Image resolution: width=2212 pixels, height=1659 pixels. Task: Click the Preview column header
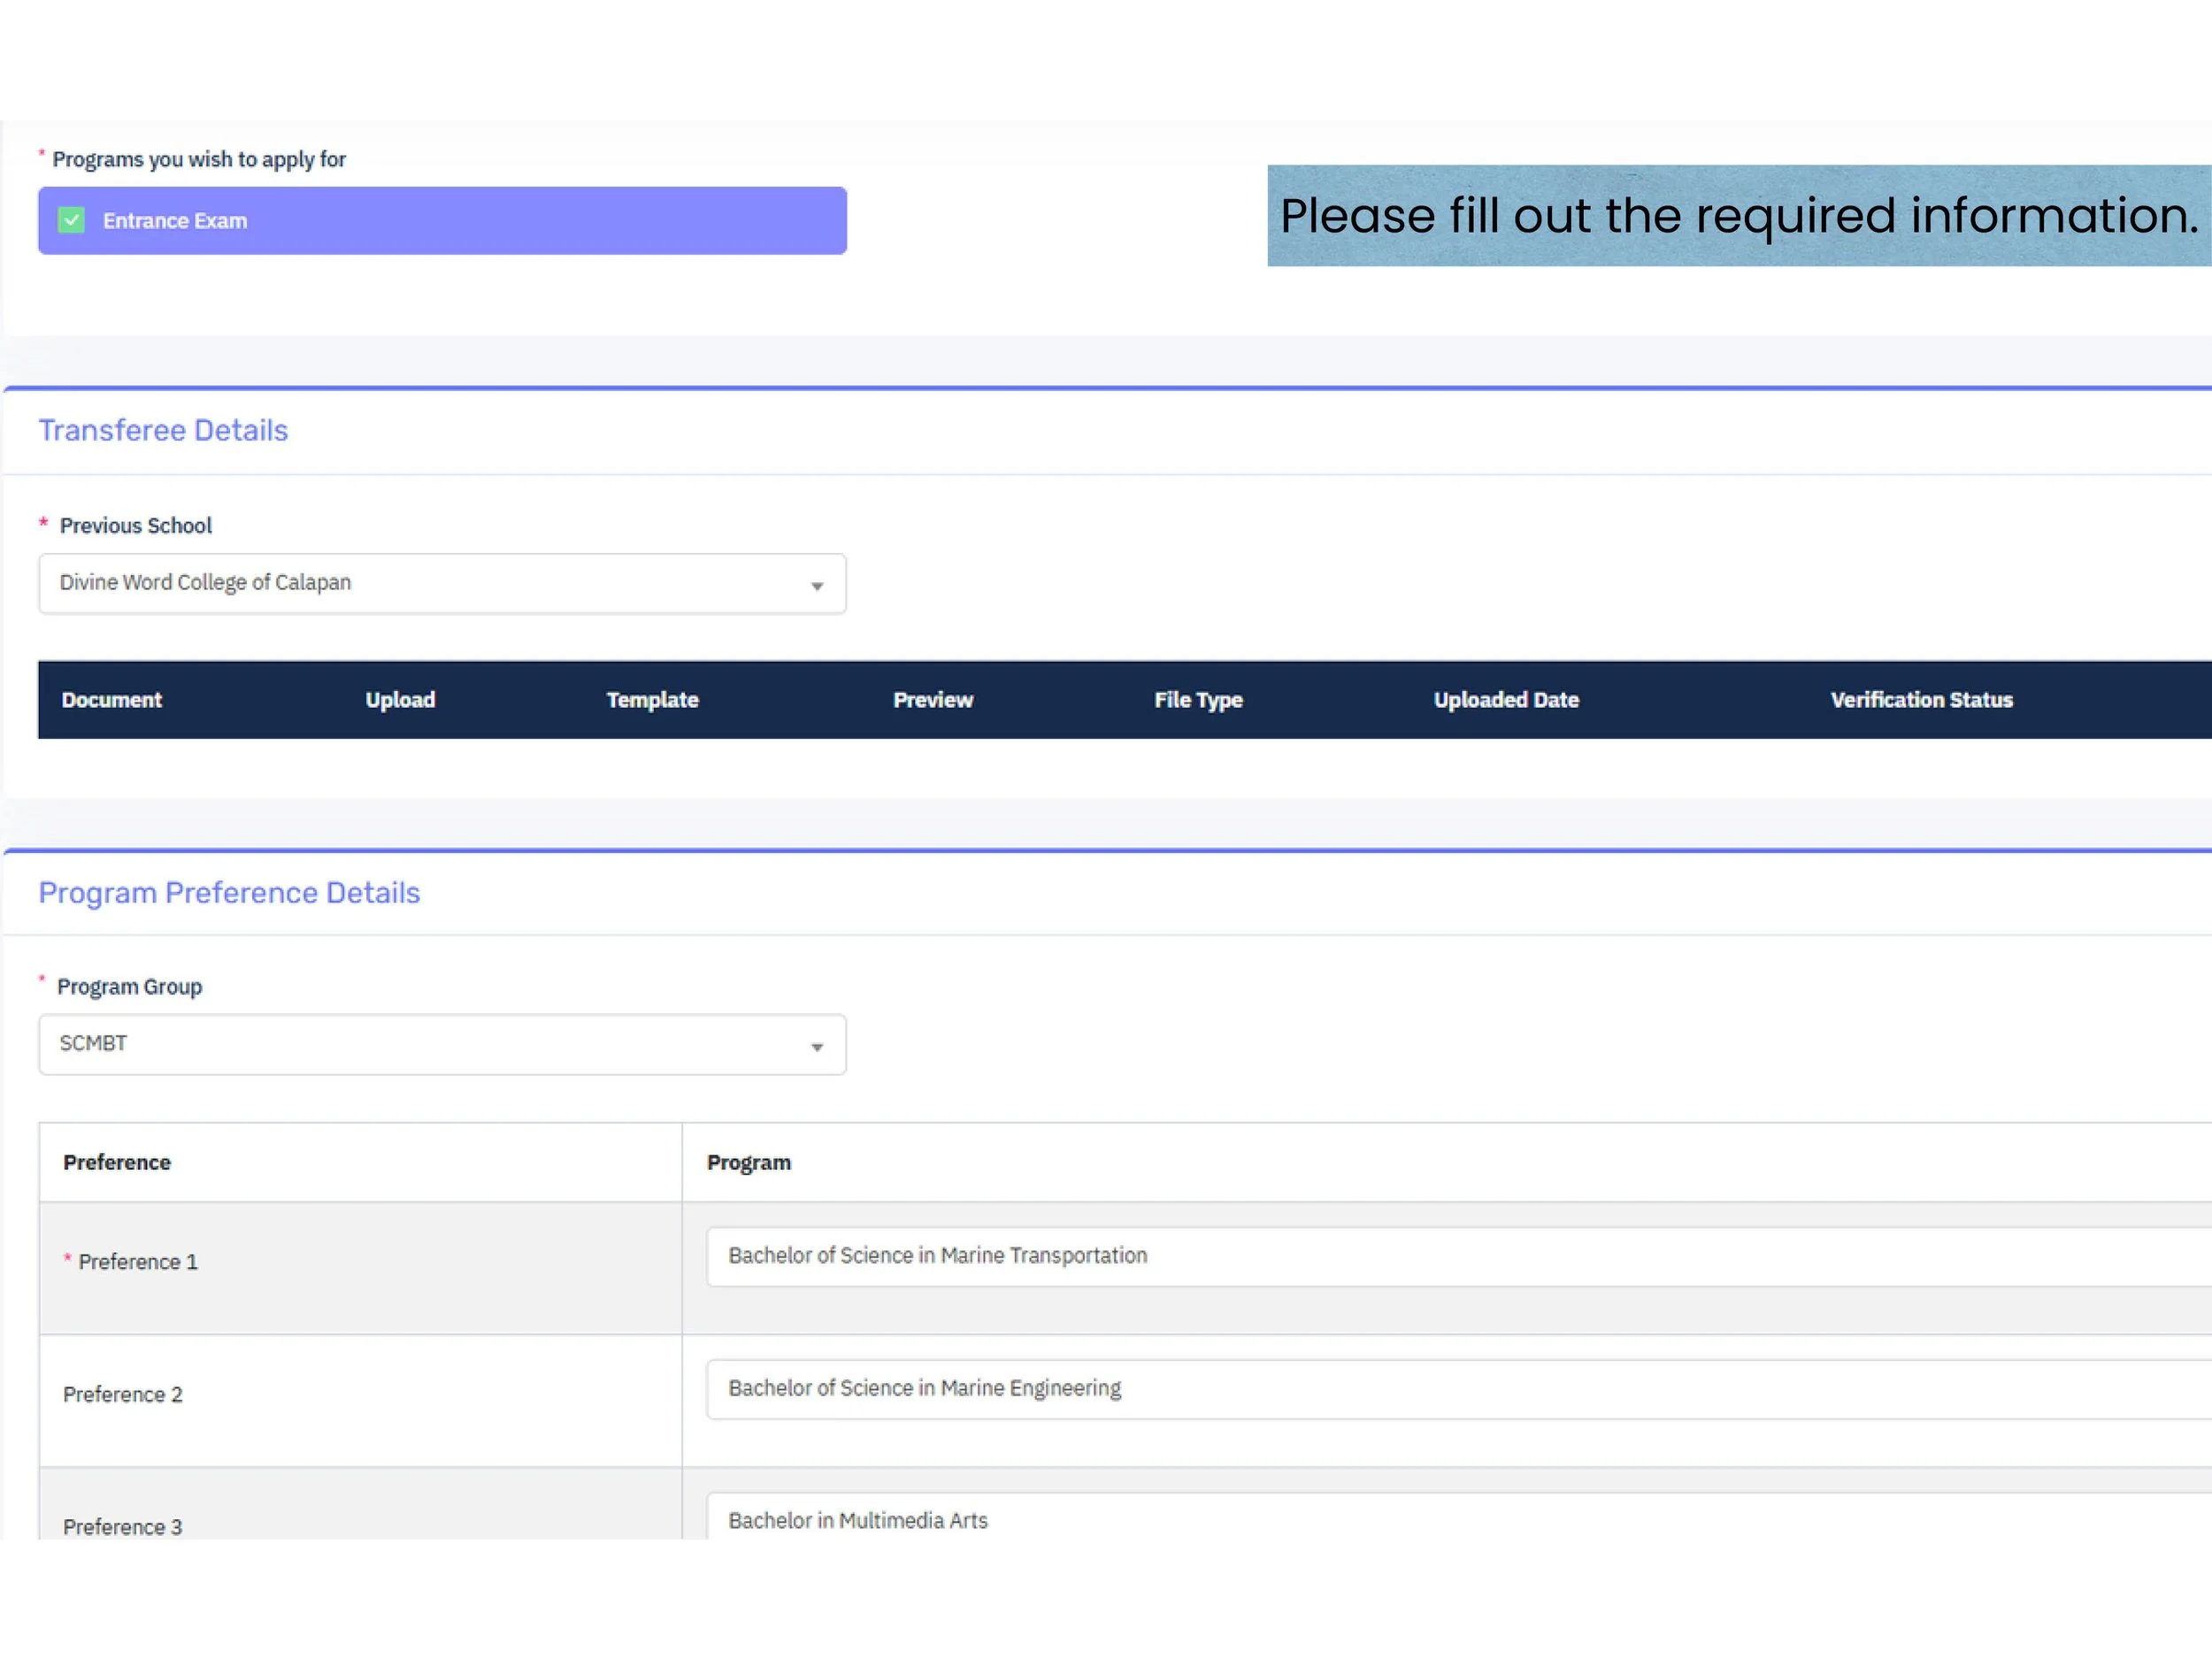pos(932,700)
